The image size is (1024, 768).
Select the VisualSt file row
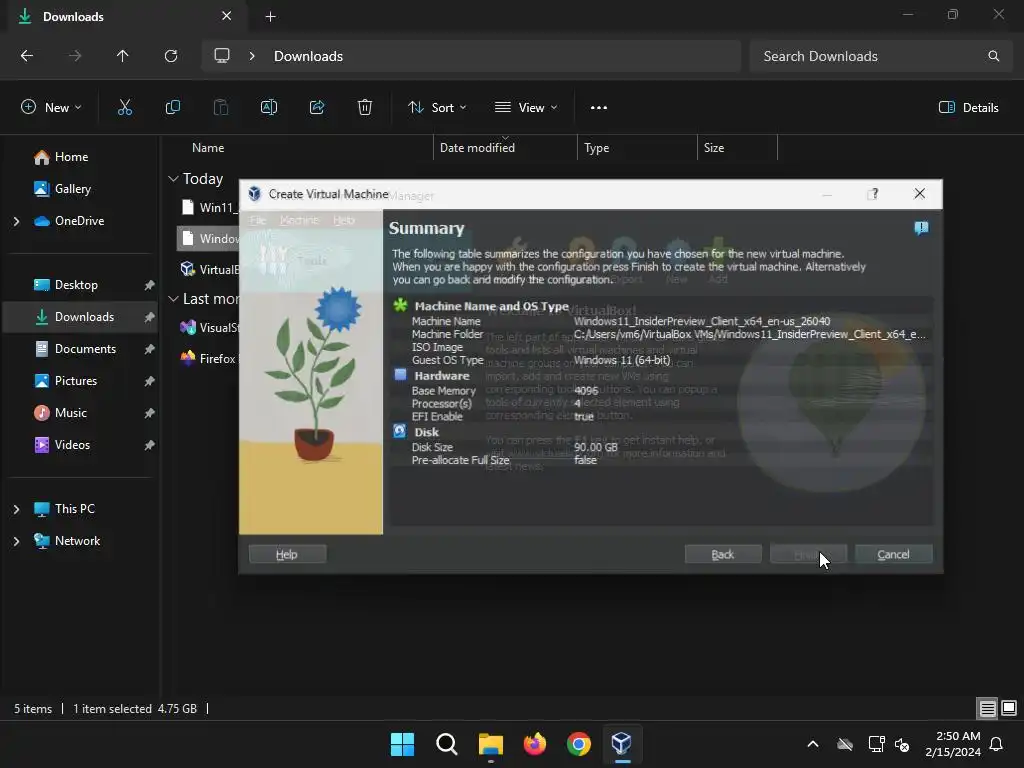(x=209, y=328)
